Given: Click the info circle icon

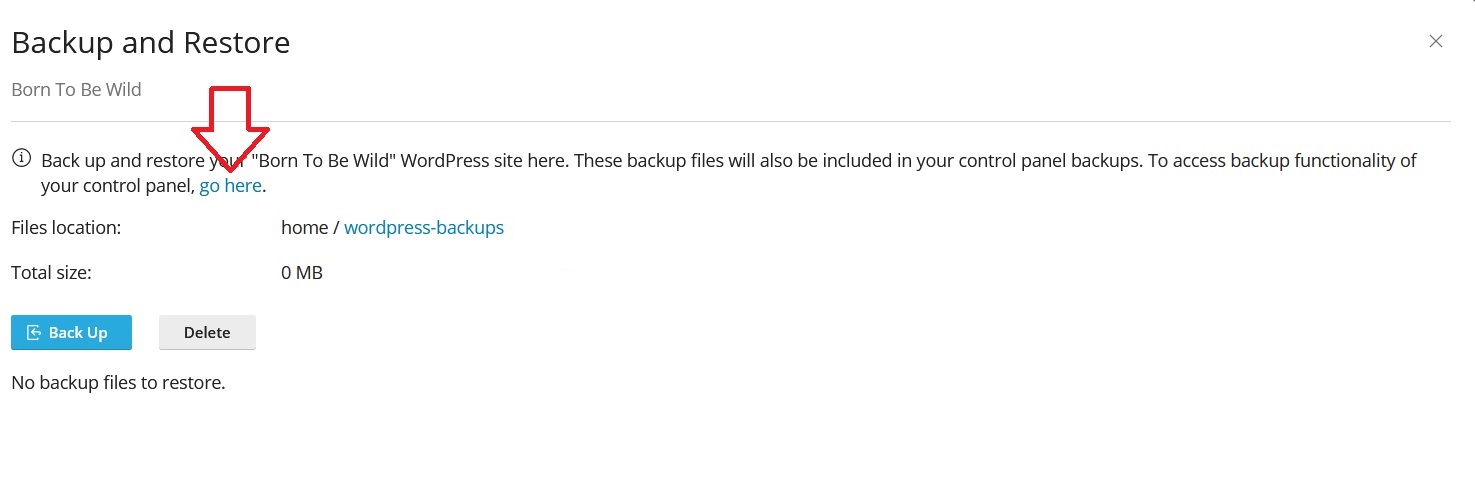Looking at the screenshot, I should click(20, 159).
